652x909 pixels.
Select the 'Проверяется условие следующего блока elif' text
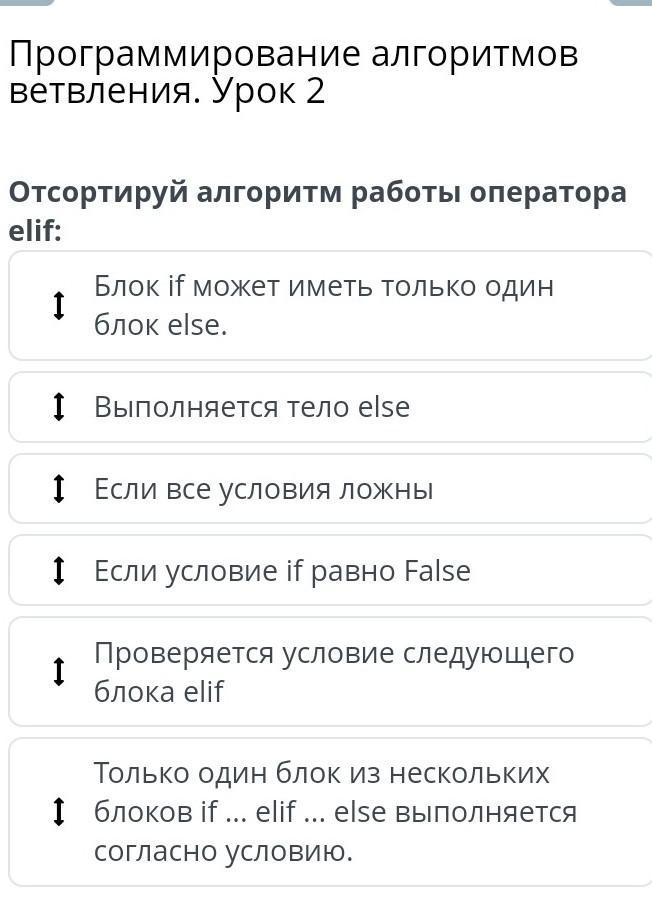[333, 672]
